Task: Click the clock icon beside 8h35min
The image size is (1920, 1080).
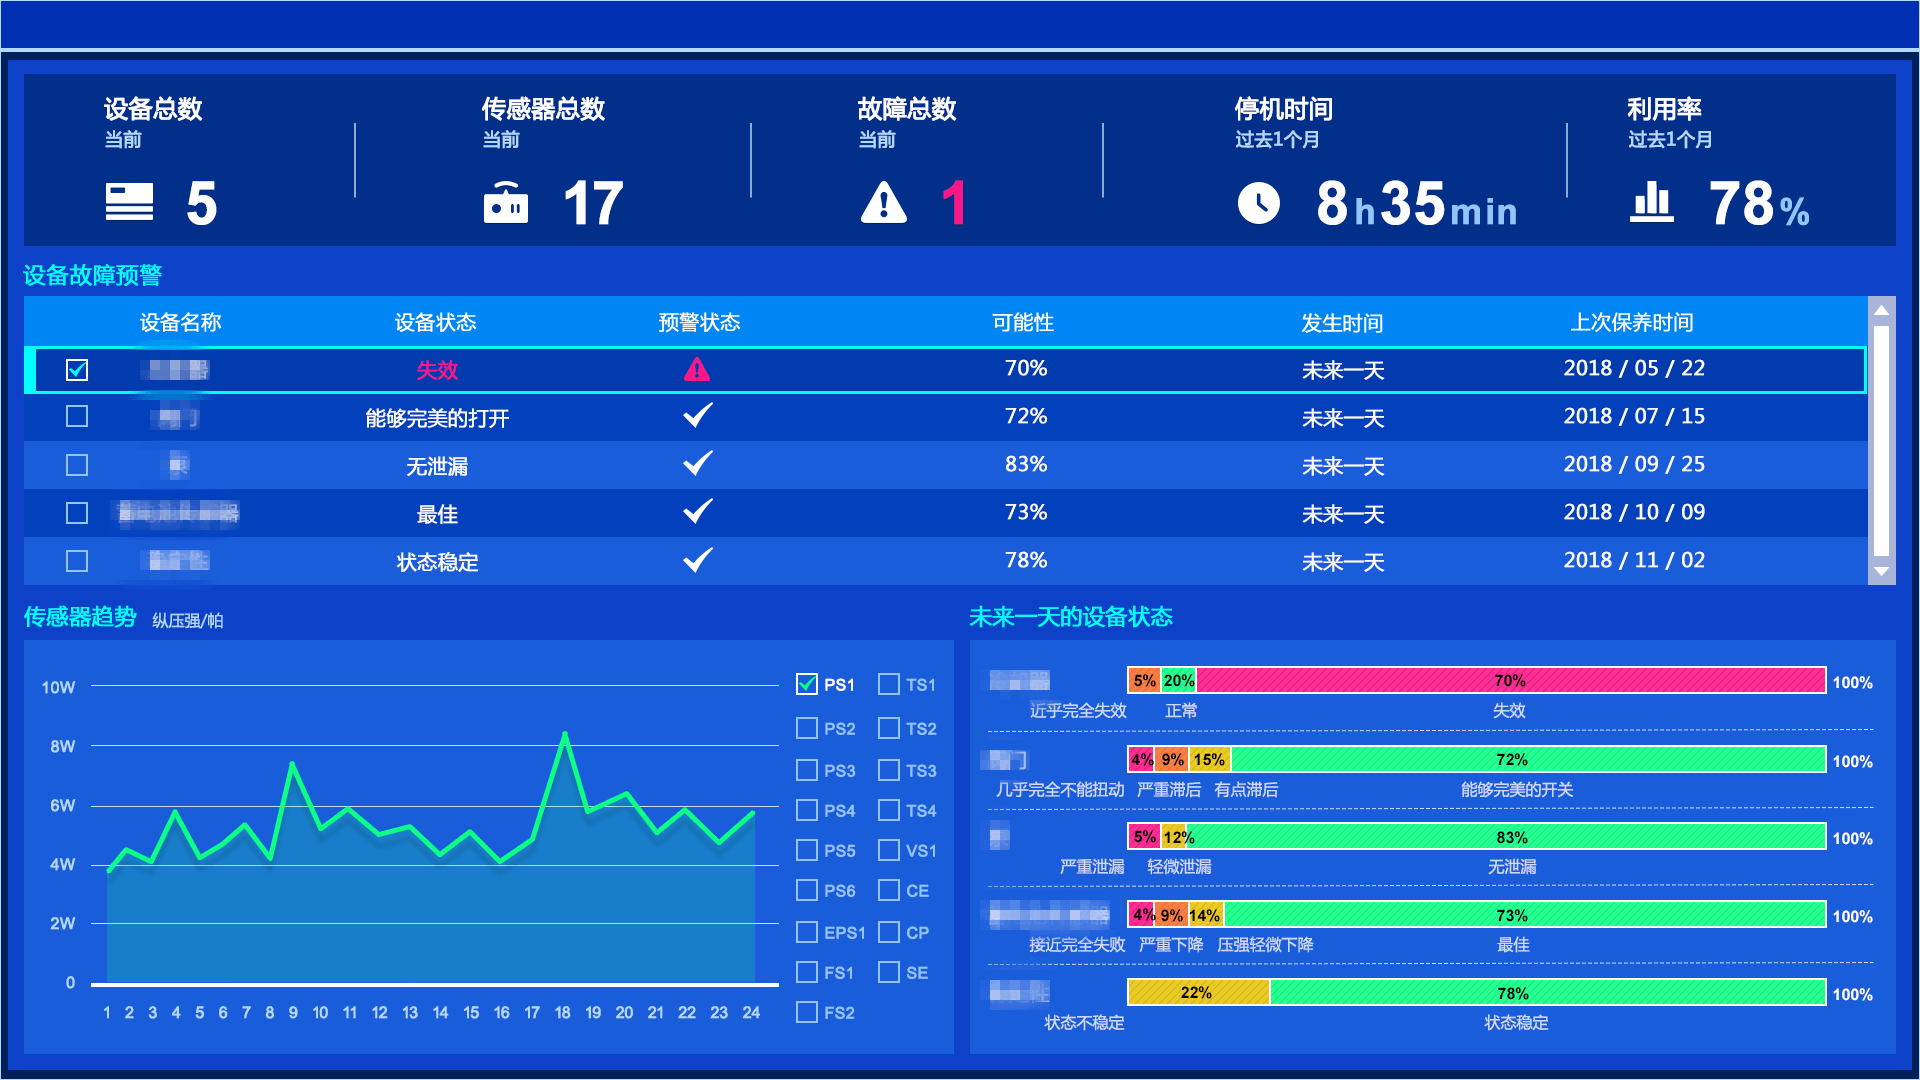Action: [1259, 203]
